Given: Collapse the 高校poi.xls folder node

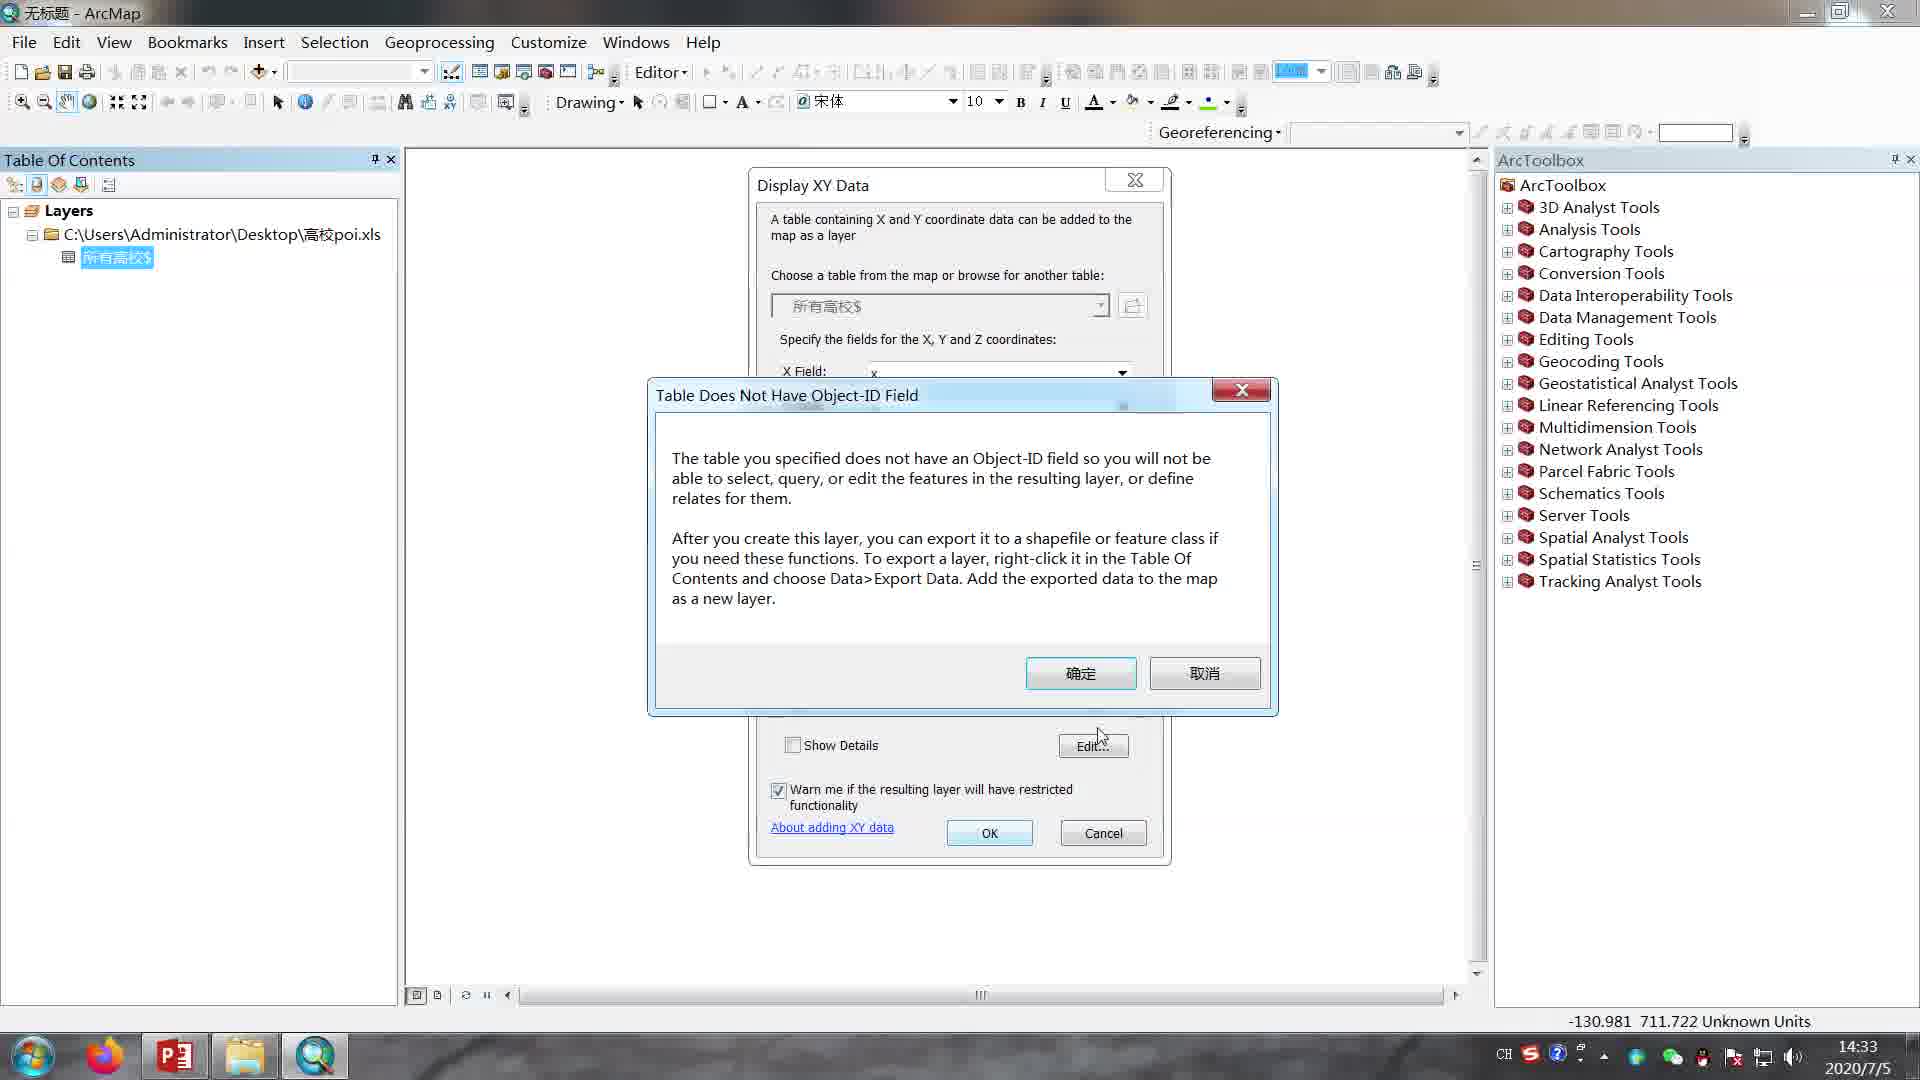Looking at the screenshot, I should (32, 235).
